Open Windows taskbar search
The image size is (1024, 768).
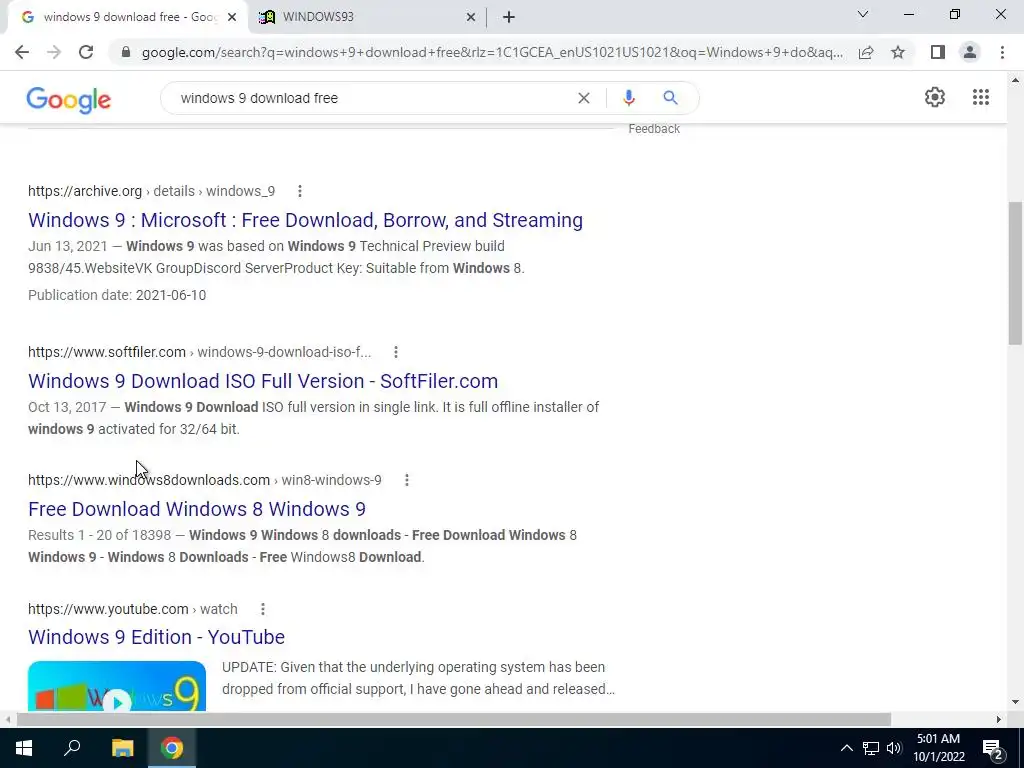[72, 748]
